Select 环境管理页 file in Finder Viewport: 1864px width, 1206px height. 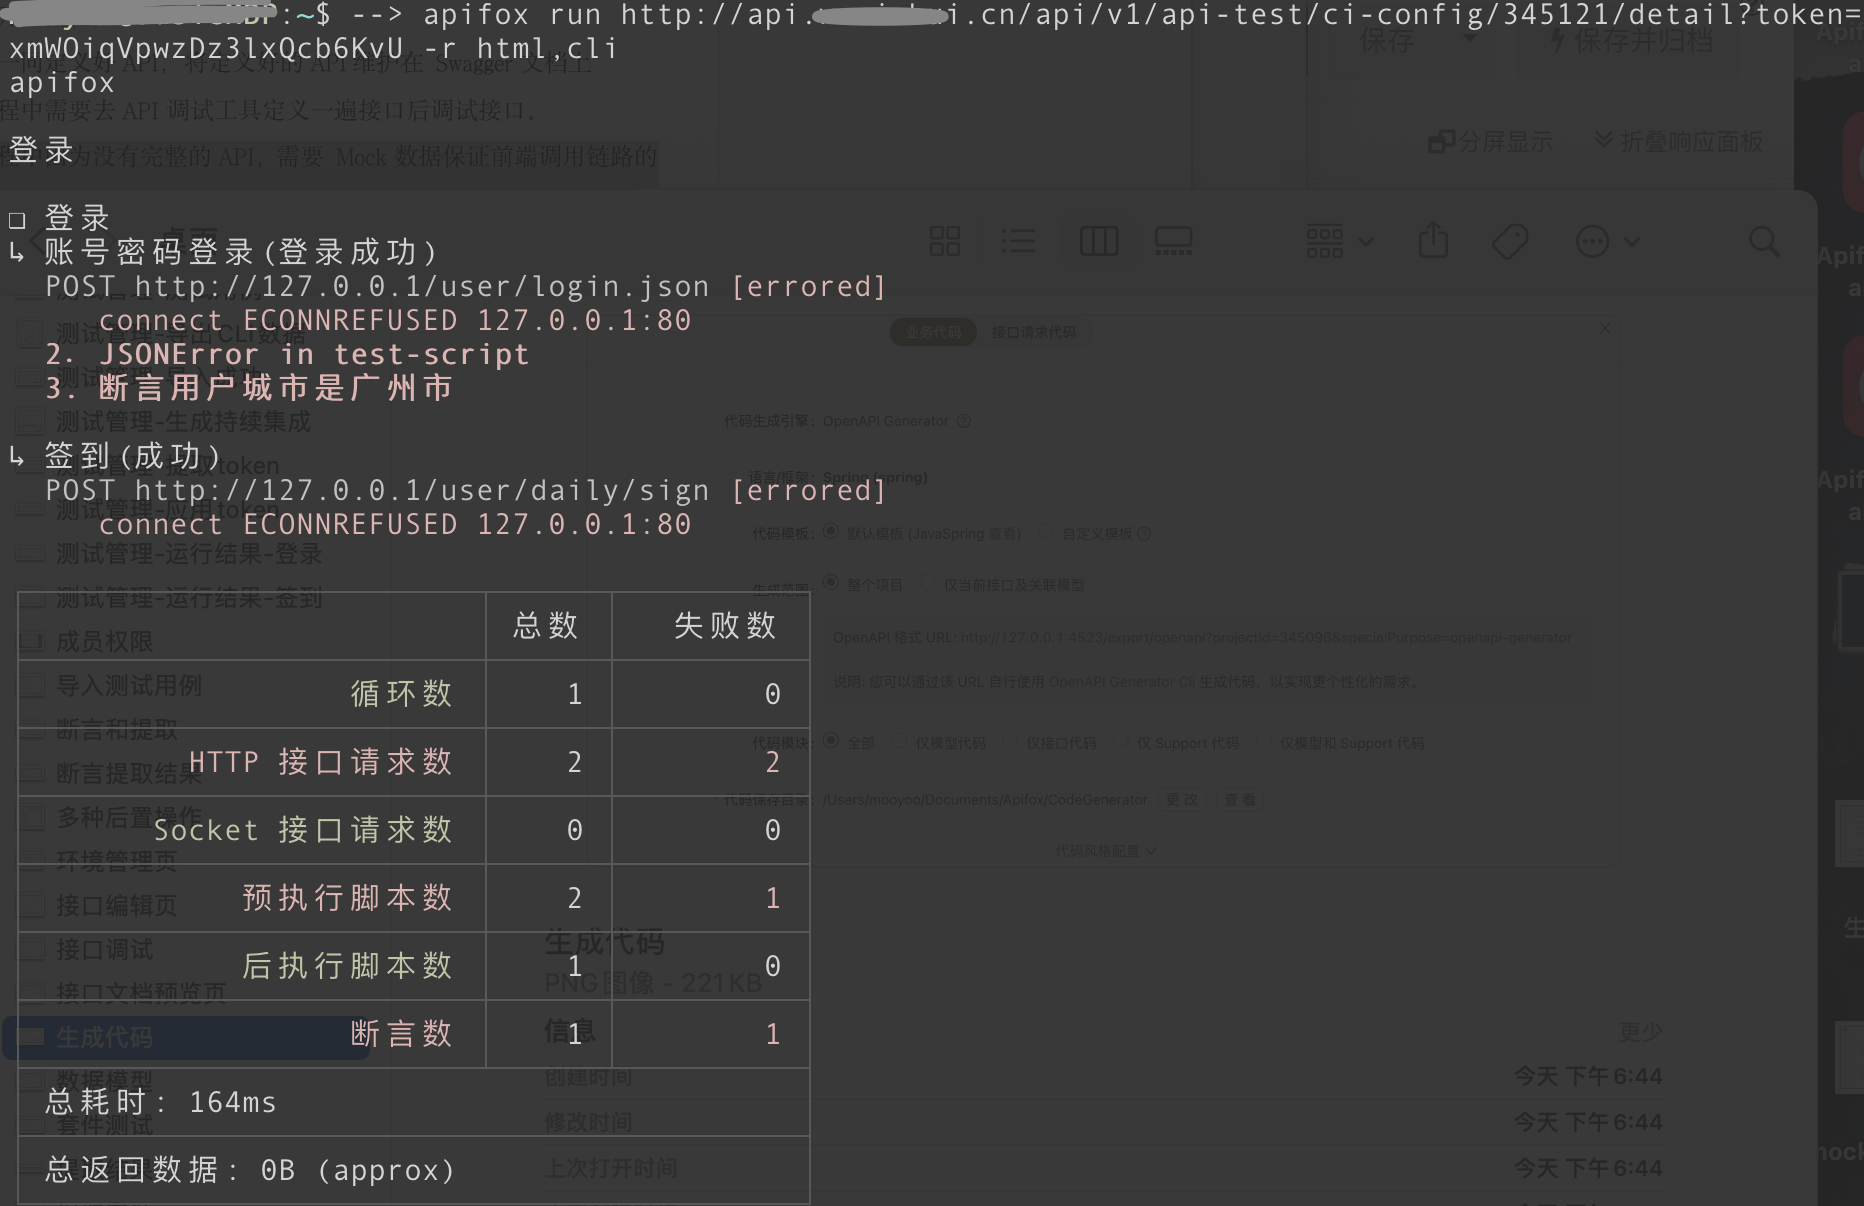point(116,861)
